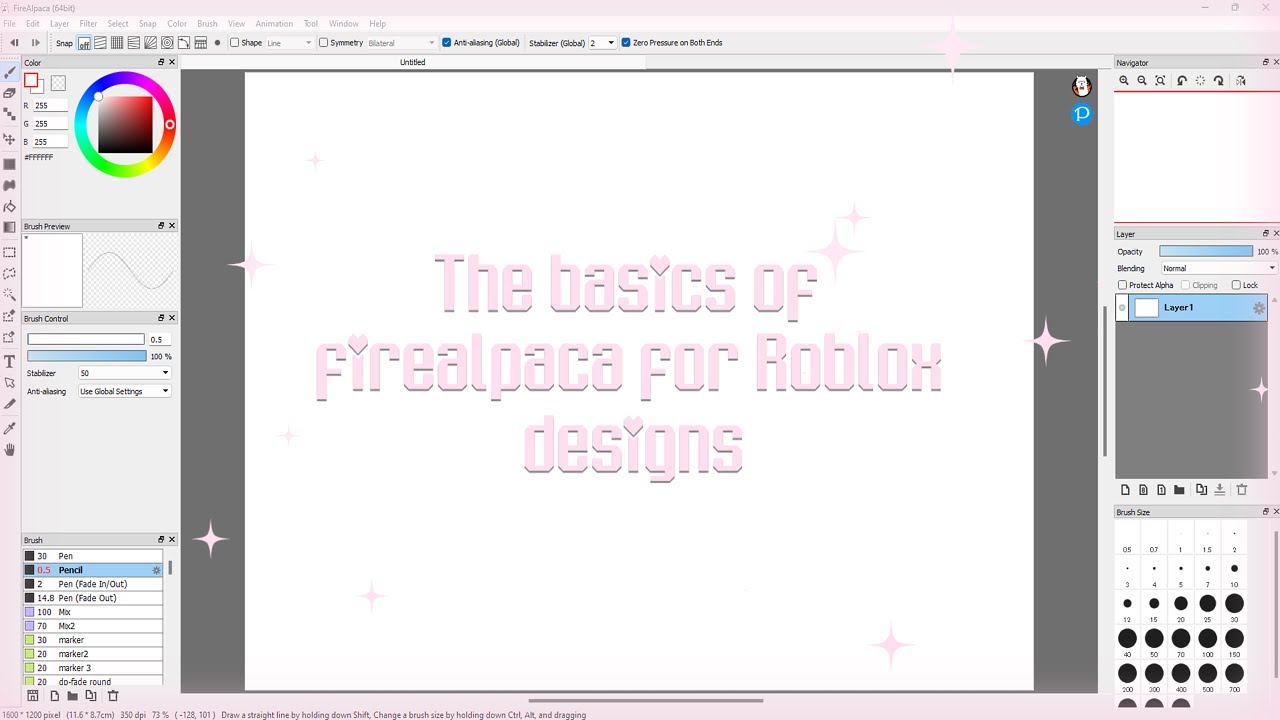Viewport: 1280px width, 720px height.
Task: Click the Zoom In navigator icon
Action: tap(1124, 81)
